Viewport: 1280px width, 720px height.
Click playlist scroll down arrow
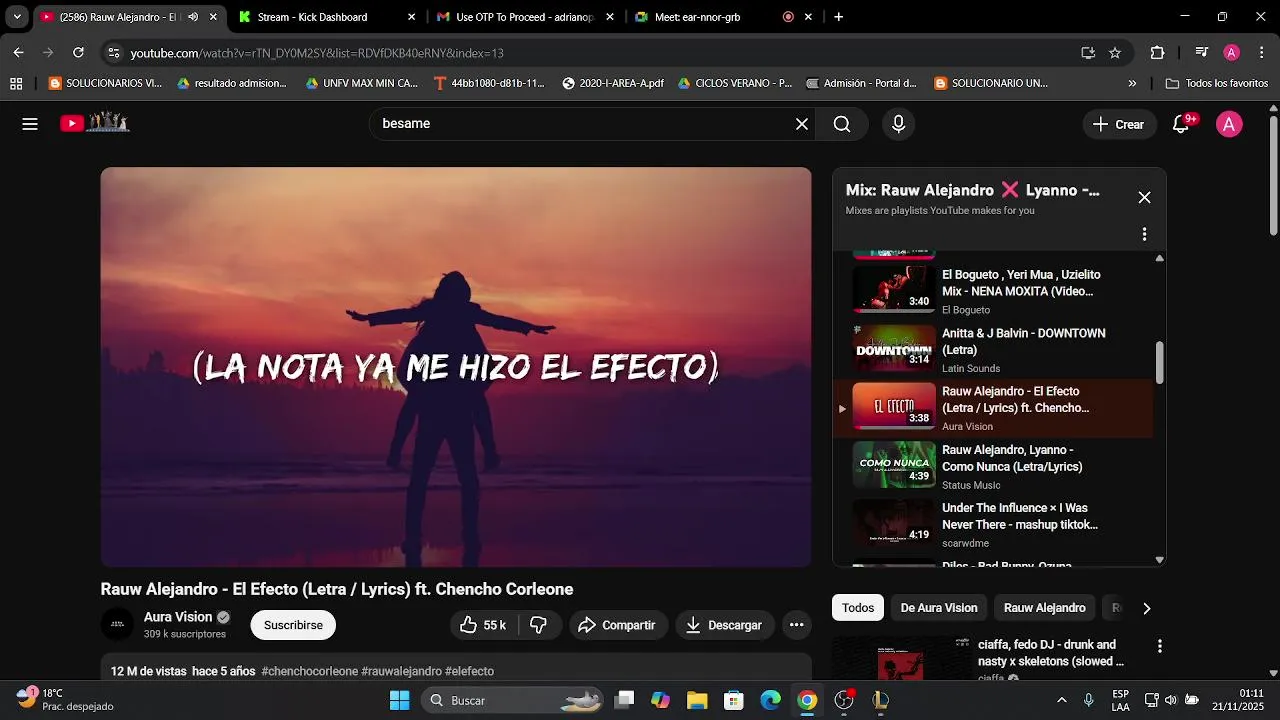point(1159,560)
